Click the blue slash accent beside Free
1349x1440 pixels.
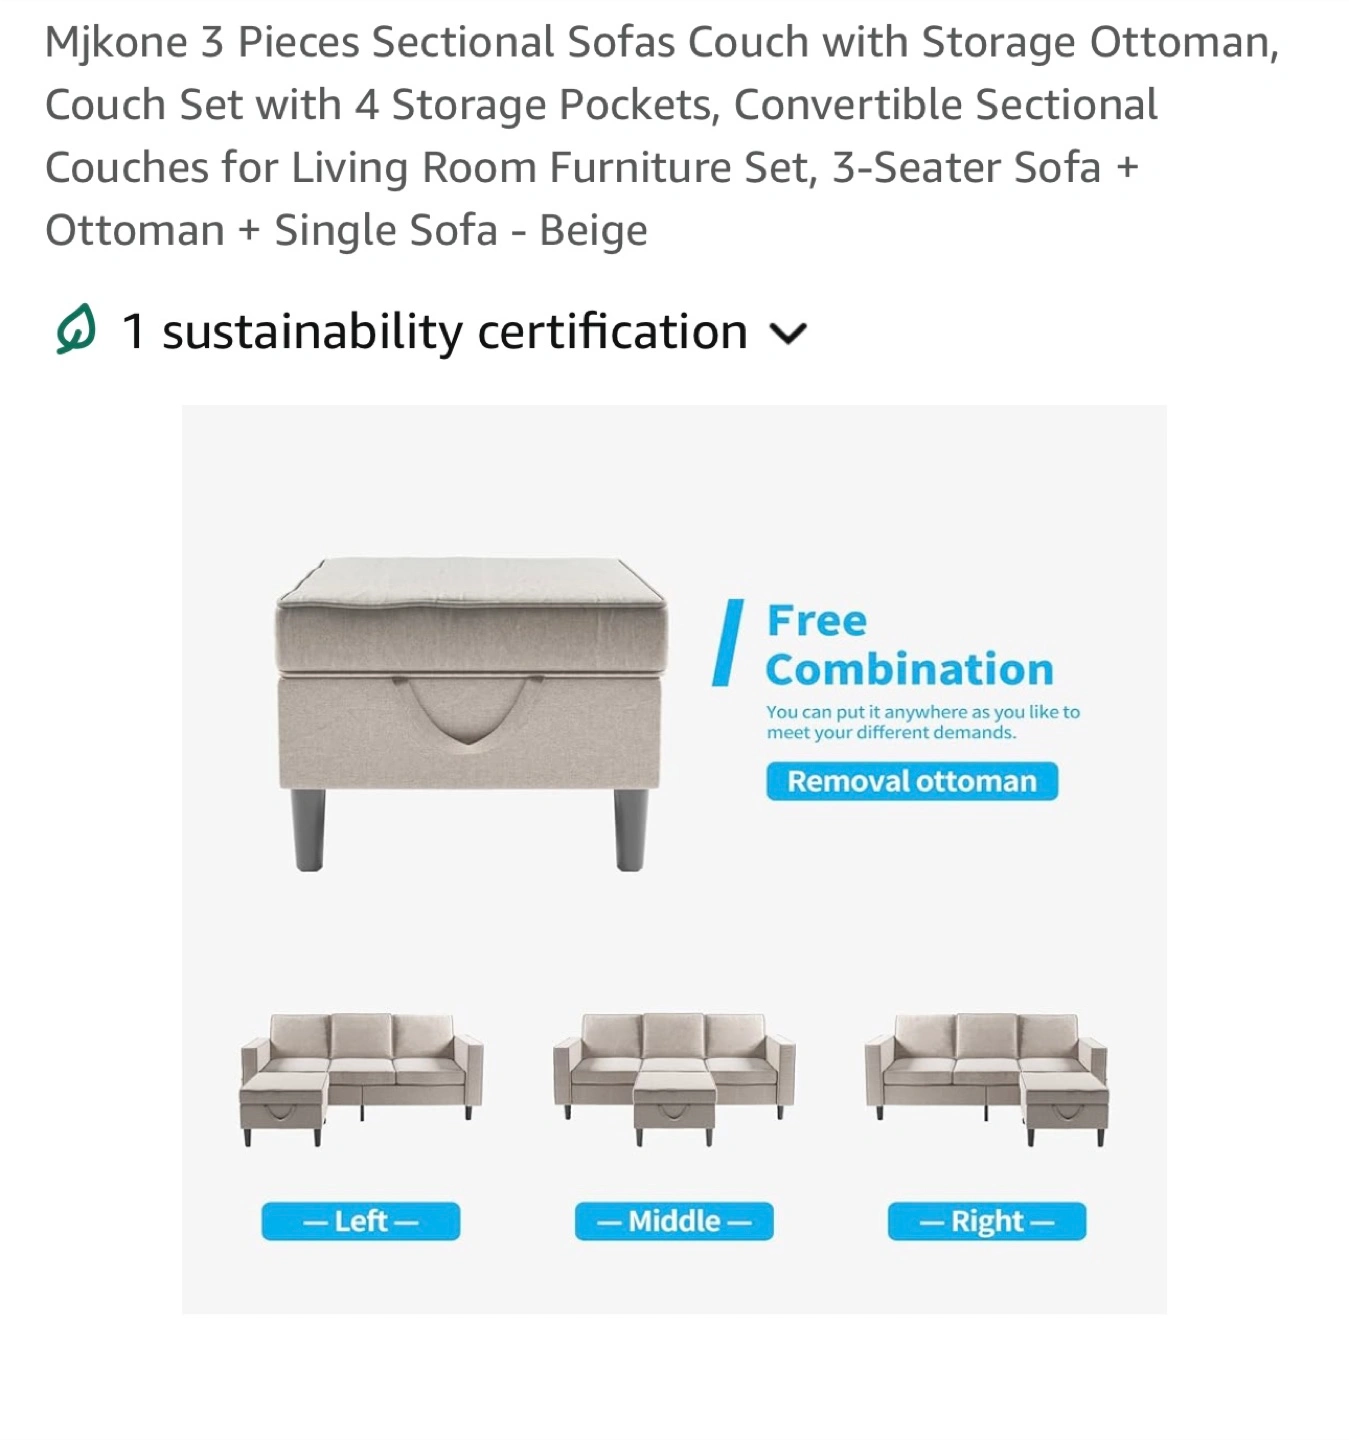728,643
